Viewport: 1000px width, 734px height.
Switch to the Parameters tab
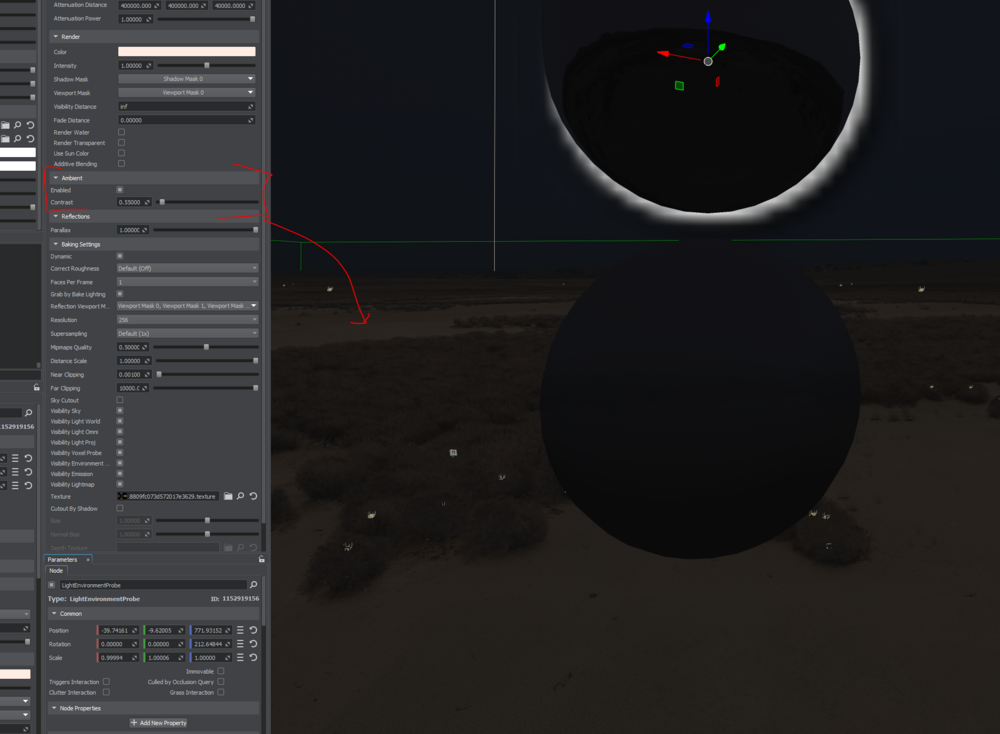pos(65,560)
